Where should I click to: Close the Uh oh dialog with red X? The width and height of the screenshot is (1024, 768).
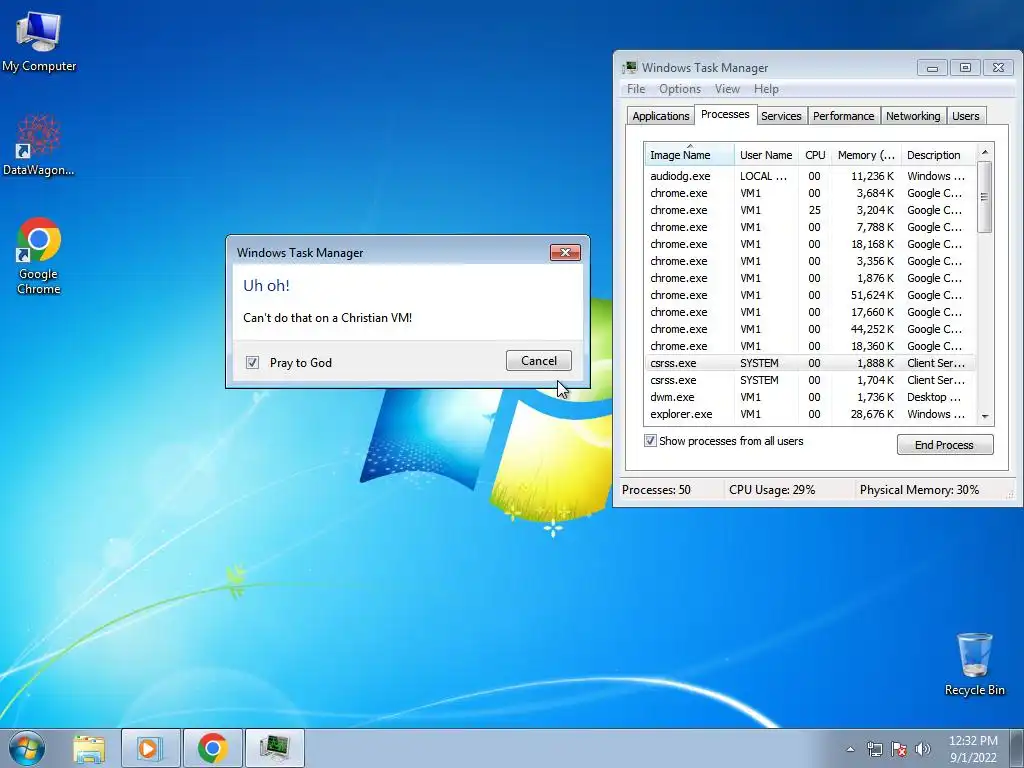(x=565, y=253)
